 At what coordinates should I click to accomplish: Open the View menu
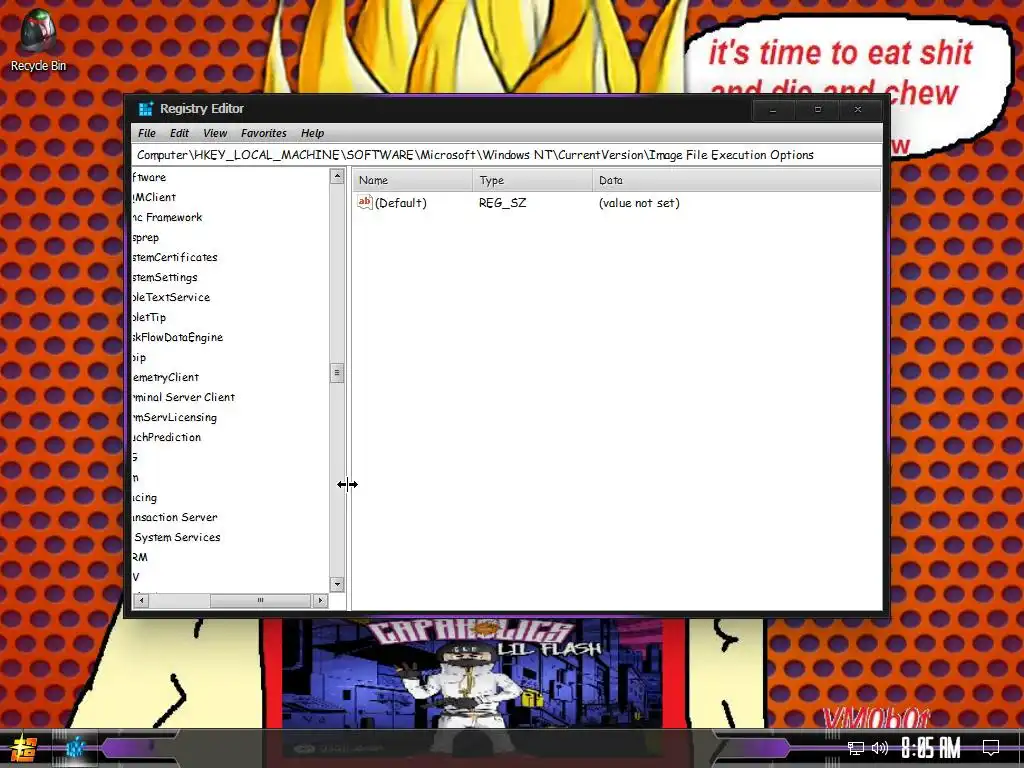click(215, 133)
